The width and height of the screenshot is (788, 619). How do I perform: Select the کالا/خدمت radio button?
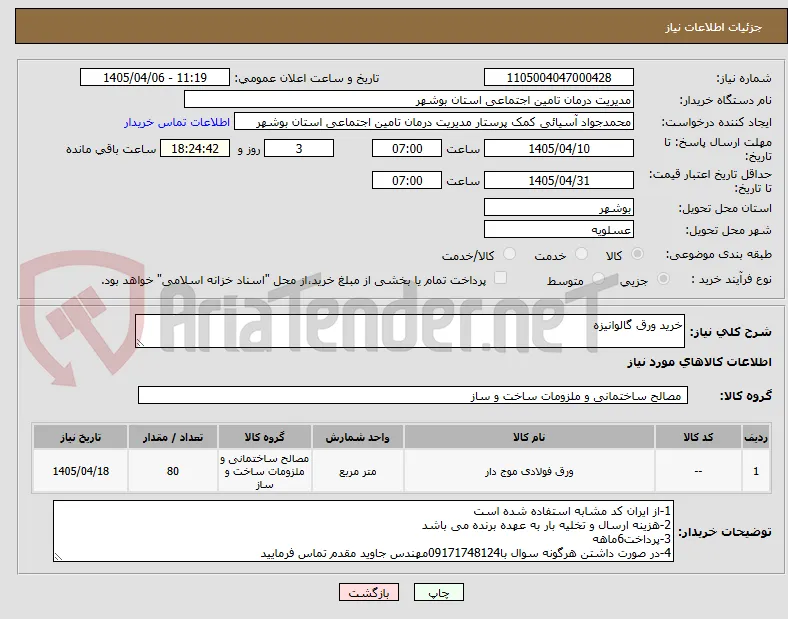(510, 254)
